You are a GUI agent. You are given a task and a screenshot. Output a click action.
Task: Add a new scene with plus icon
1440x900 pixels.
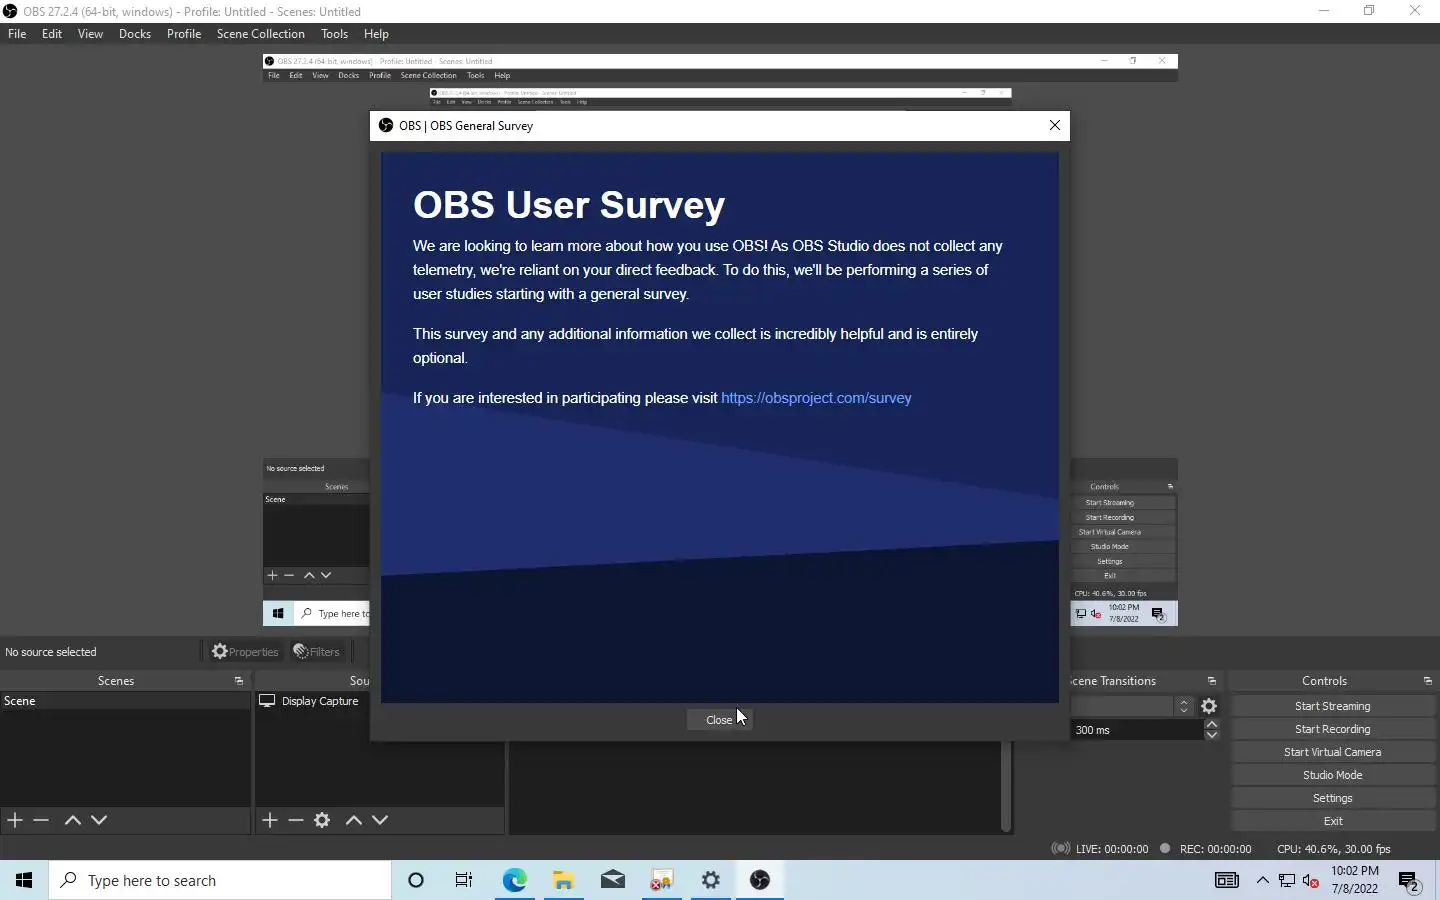[x=15, y=820]
